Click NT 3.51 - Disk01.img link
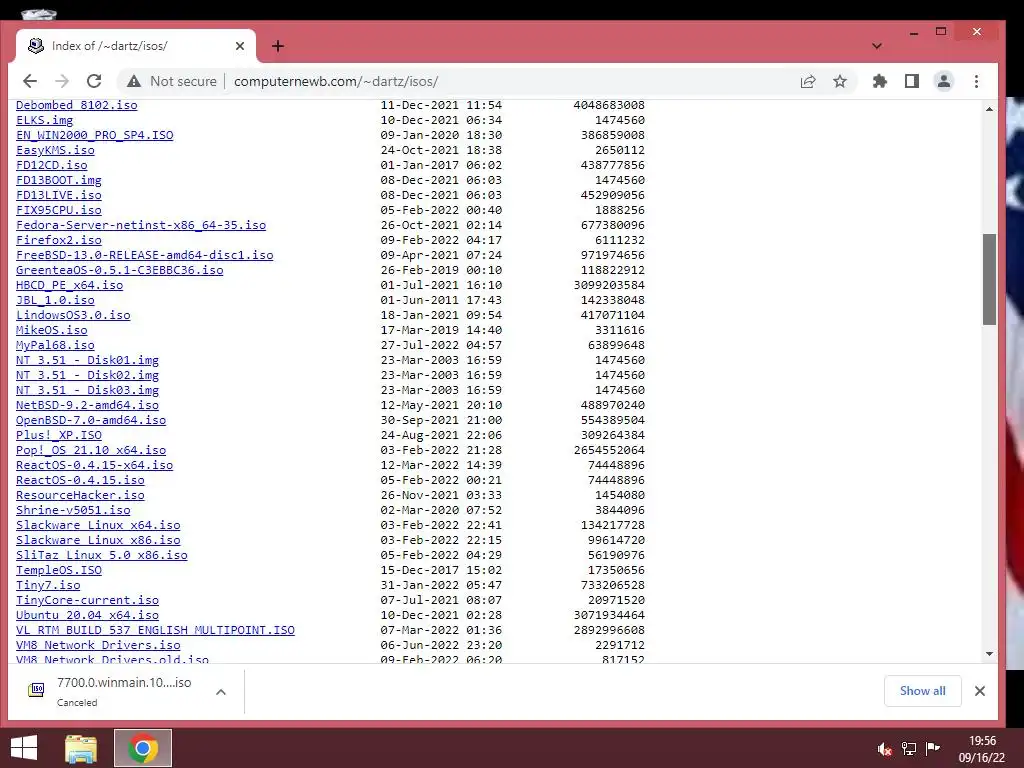Viewport: 1024px width, 768px height. click(88, 360)
